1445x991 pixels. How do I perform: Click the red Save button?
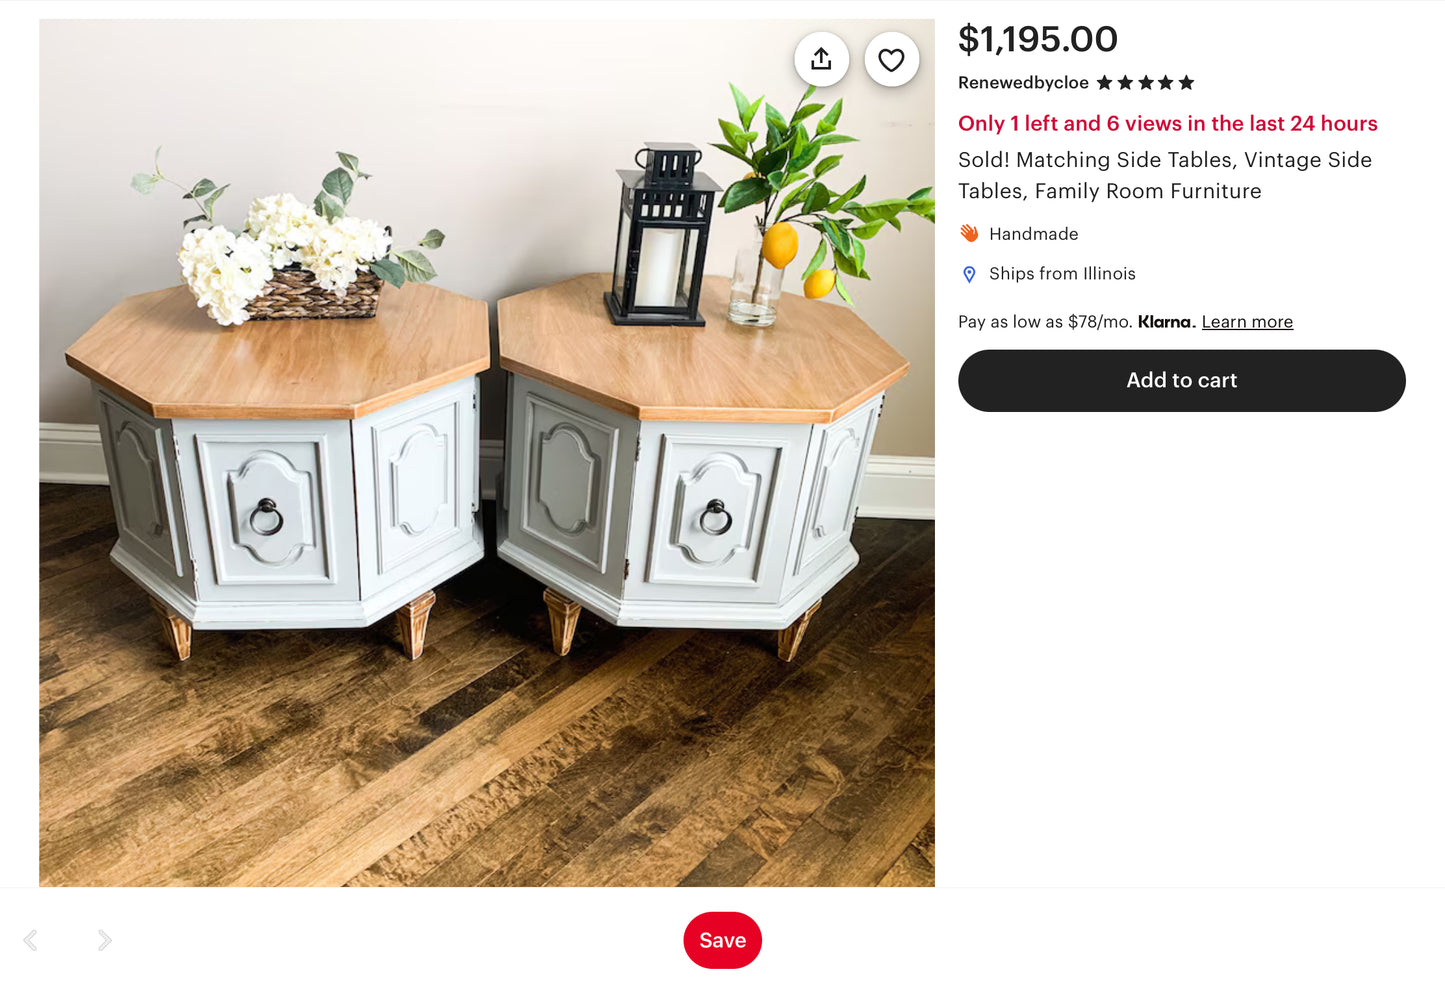[x=723, y=940]
